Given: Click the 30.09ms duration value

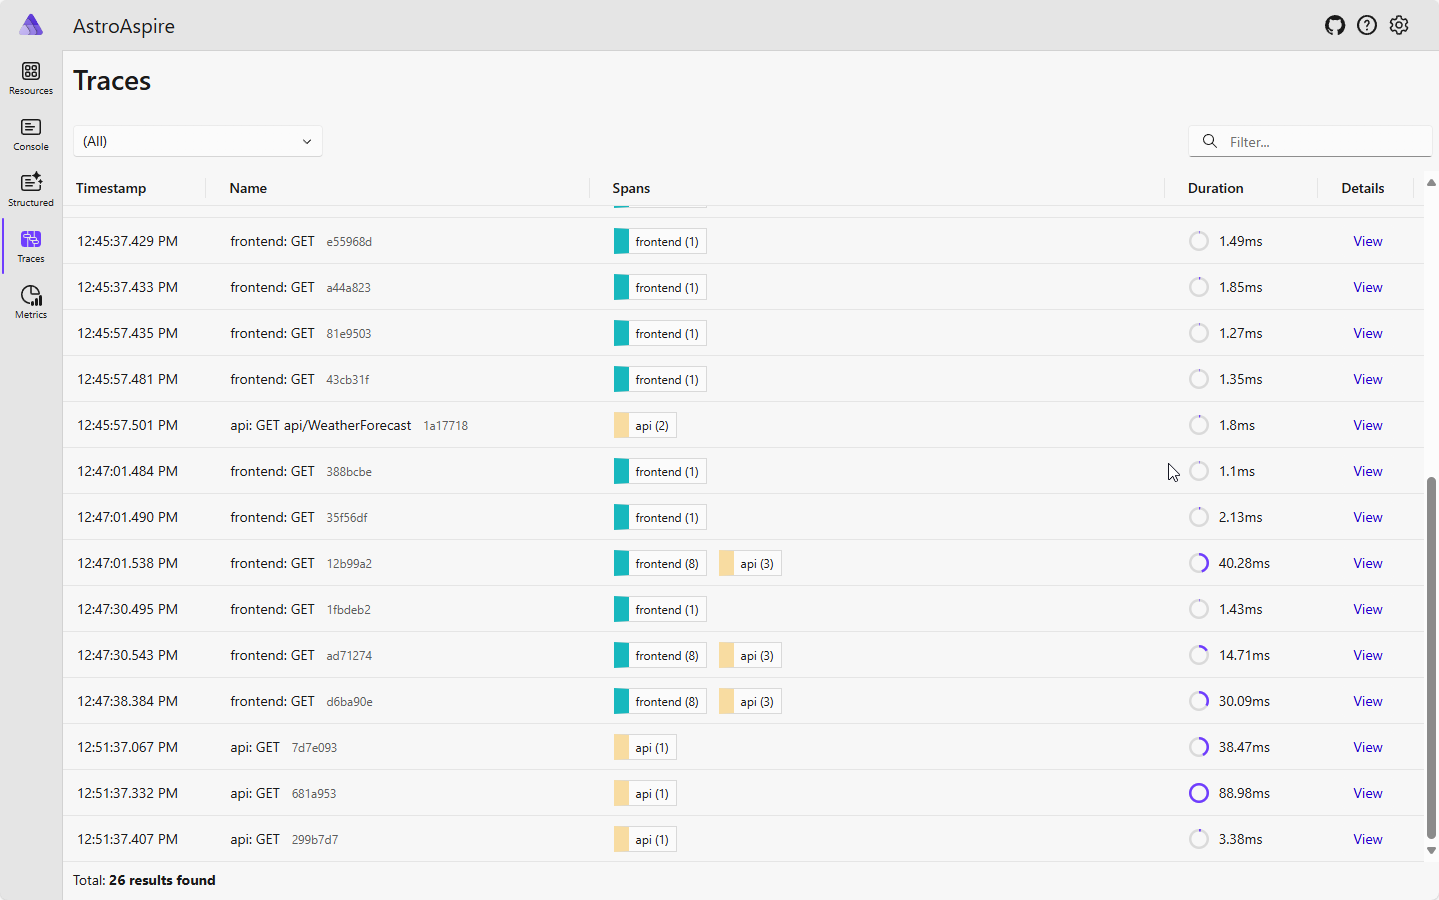Looking at the screenshot, I should [1244, 701].
